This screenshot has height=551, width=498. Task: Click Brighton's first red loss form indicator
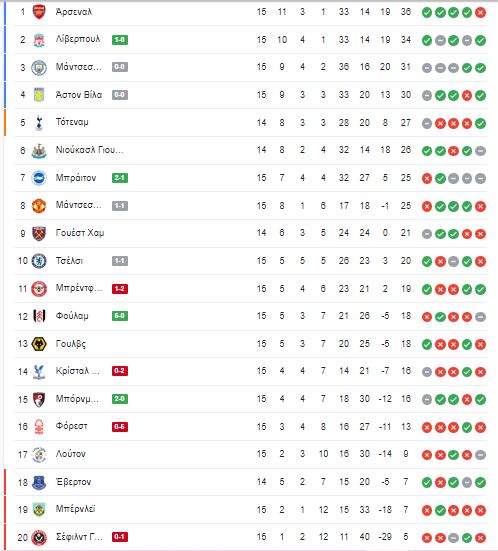pos(427,179)
